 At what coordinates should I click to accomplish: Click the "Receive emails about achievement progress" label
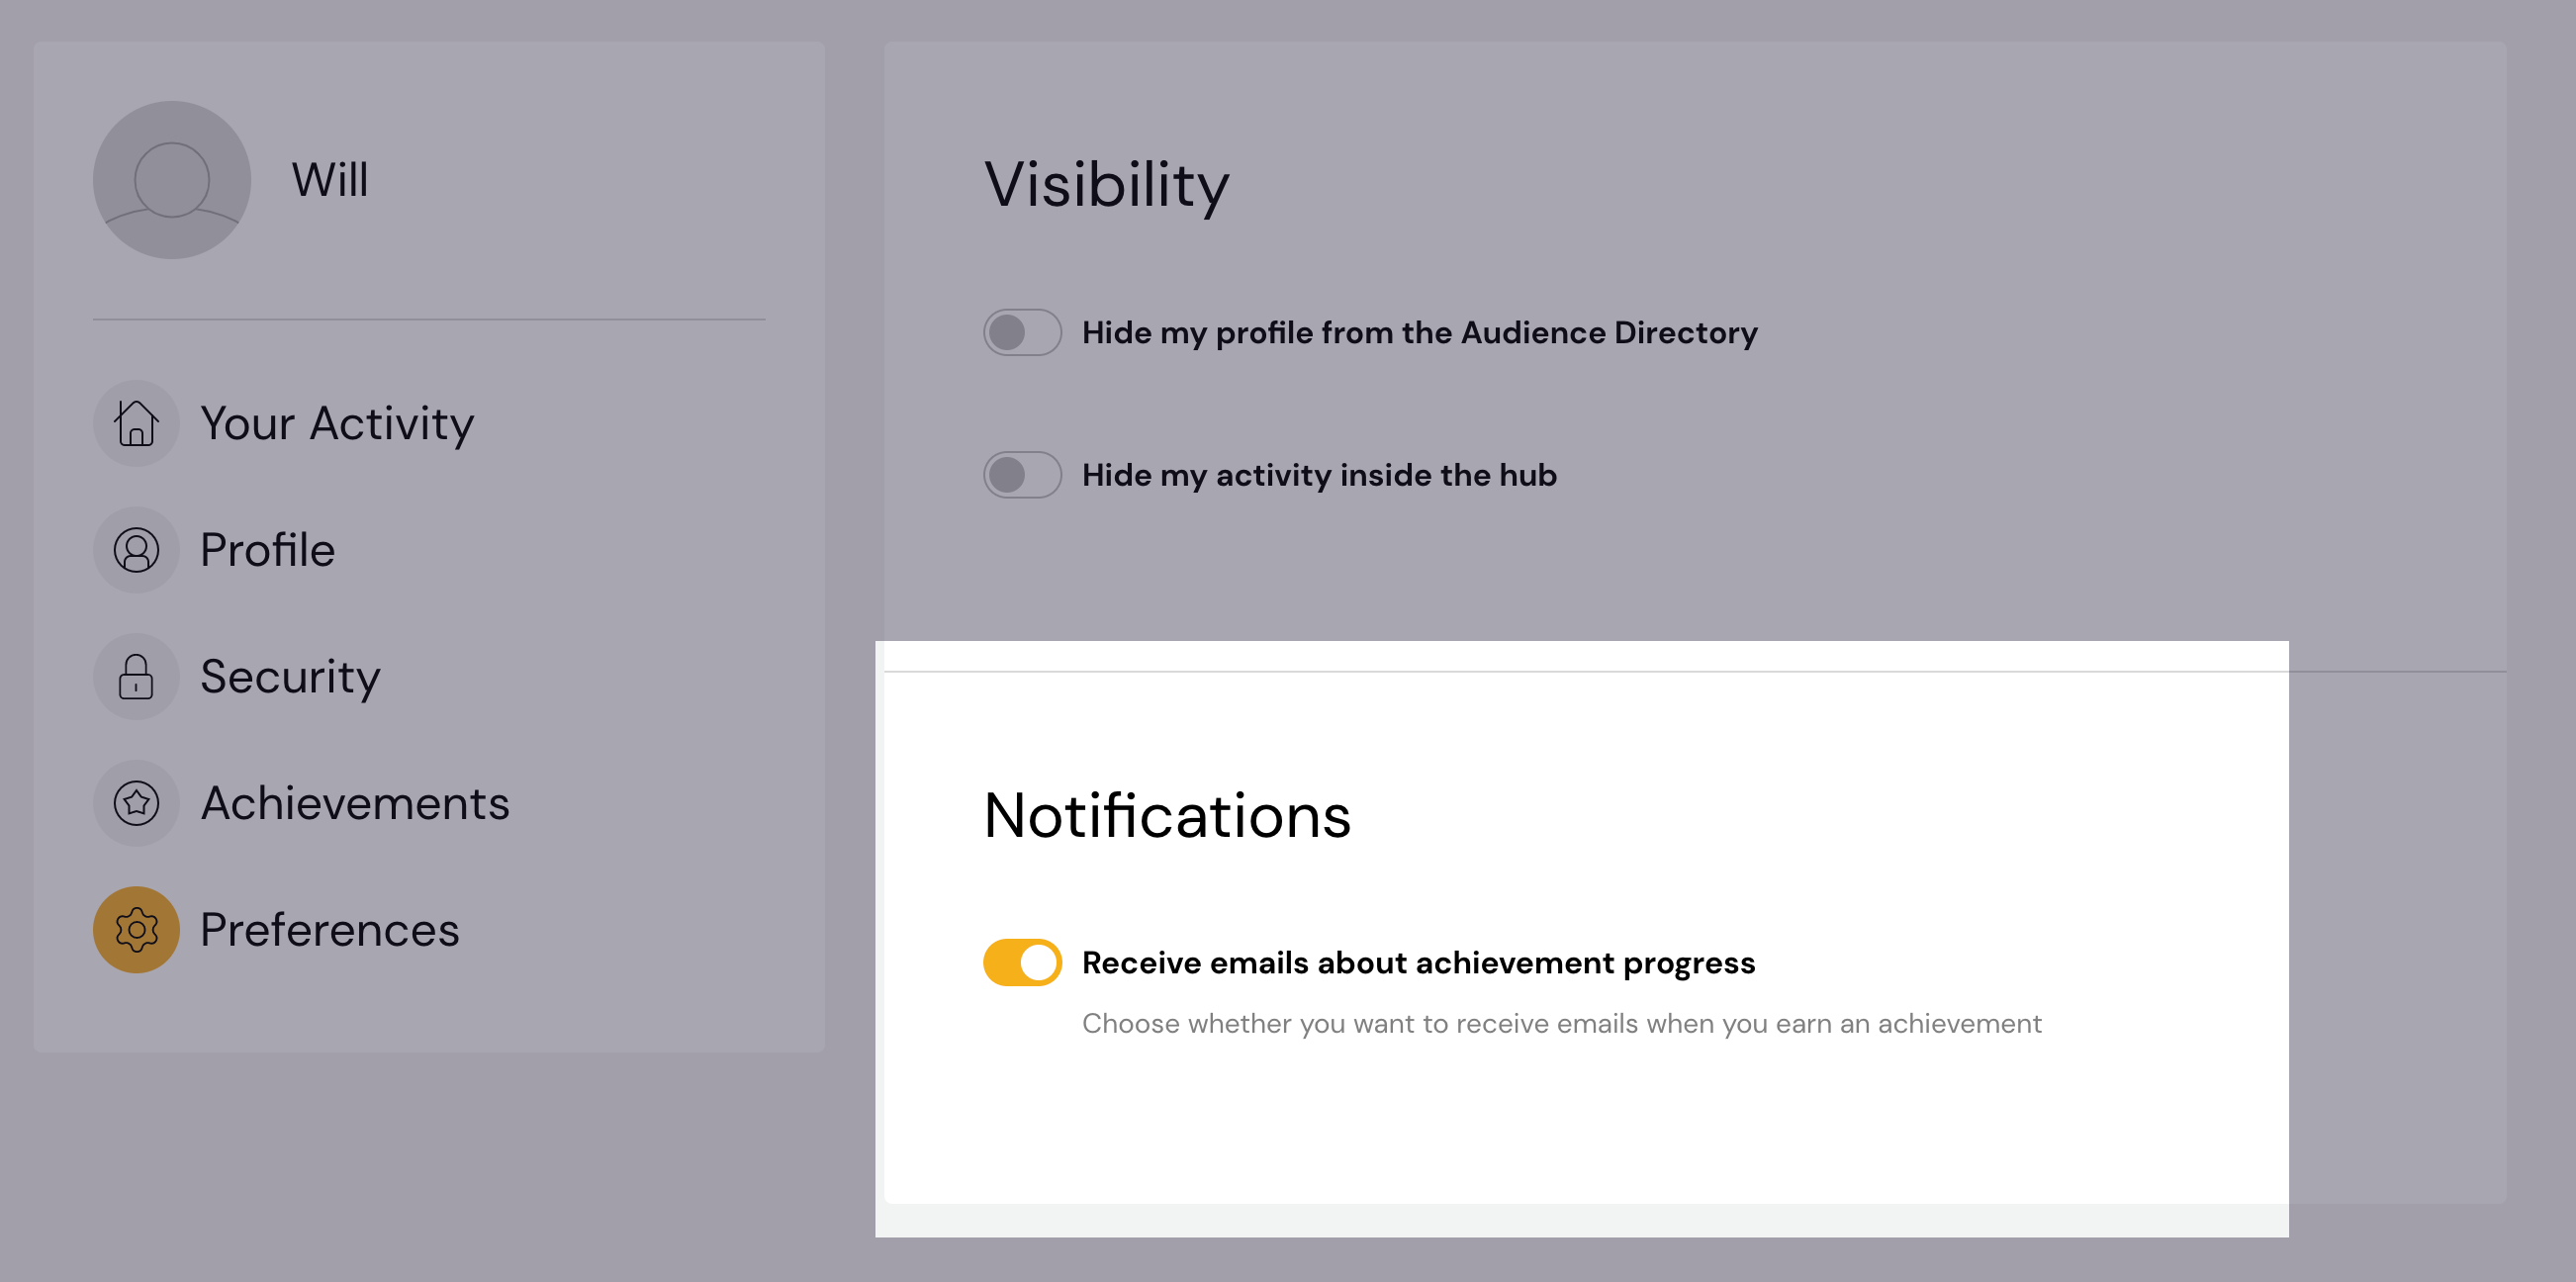1418,963
